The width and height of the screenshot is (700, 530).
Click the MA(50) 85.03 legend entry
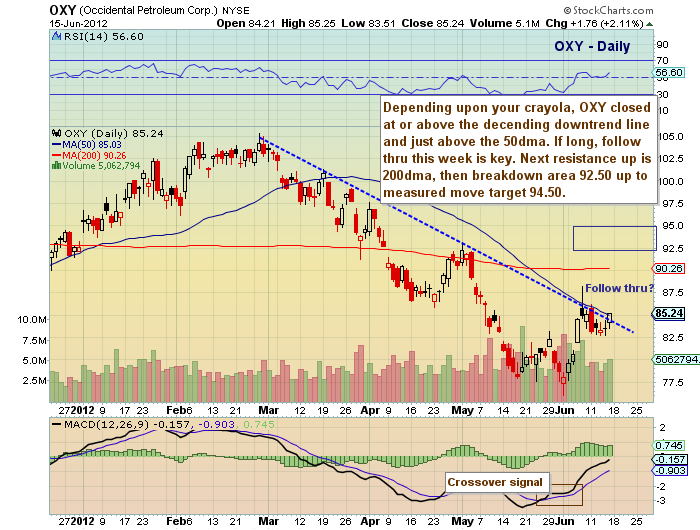[x=87, y=145]
